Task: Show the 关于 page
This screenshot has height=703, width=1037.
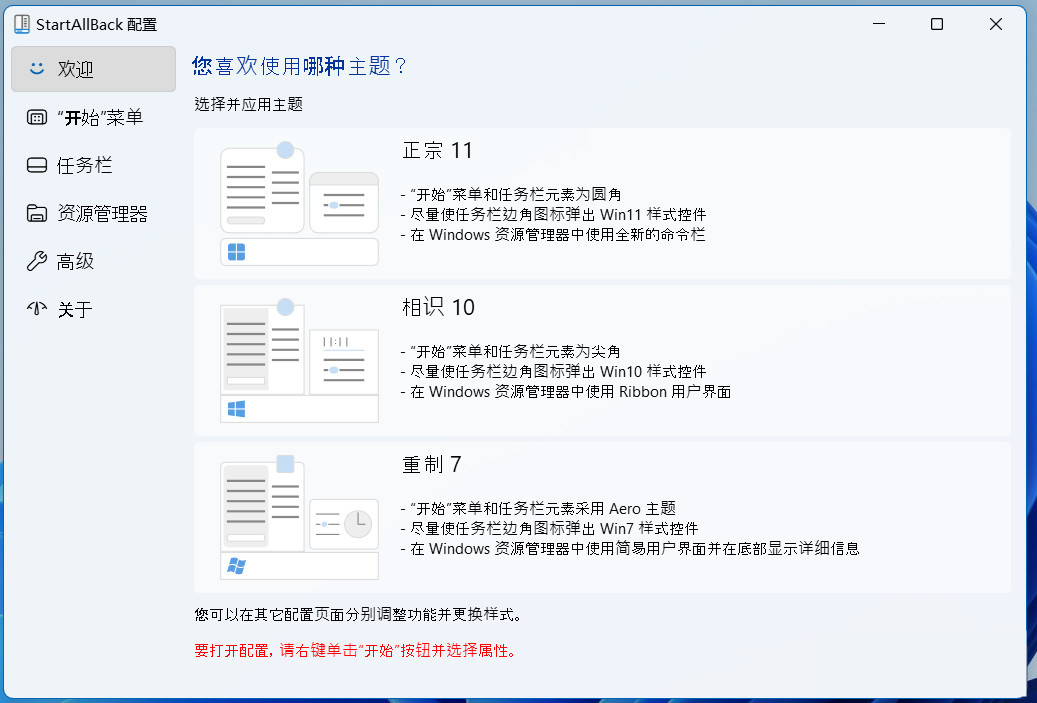Action: [93, 309]
